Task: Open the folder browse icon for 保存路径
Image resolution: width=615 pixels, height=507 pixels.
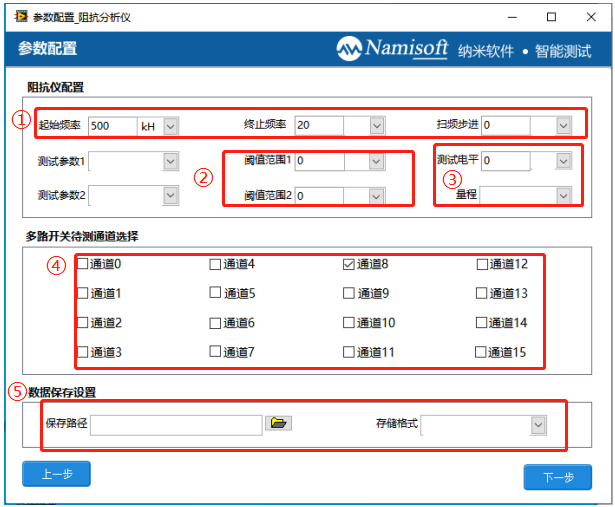Action: coord(278,423)
